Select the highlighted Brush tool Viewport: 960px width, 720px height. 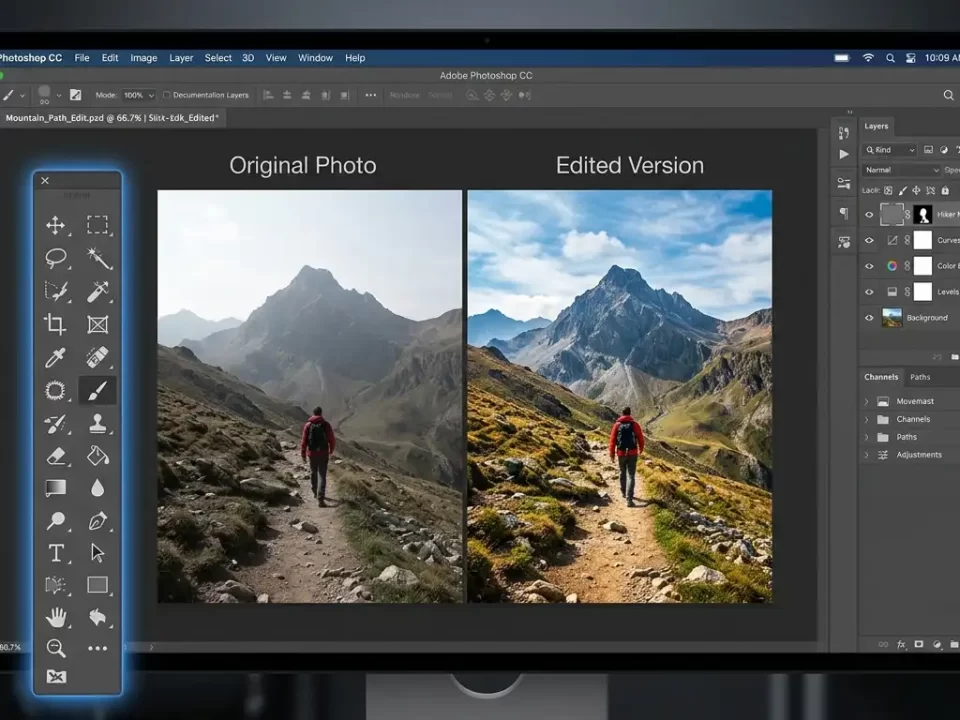coord(97,390)
